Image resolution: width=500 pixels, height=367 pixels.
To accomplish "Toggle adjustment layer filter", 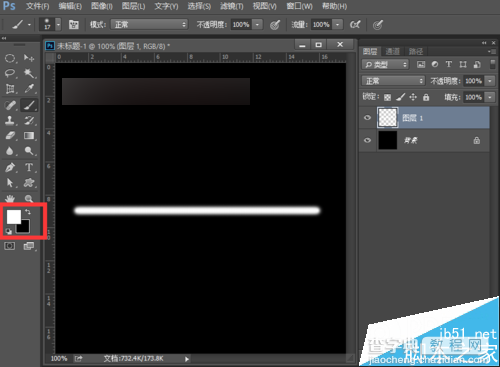I will pyautogui.click(x=435, y=64).
